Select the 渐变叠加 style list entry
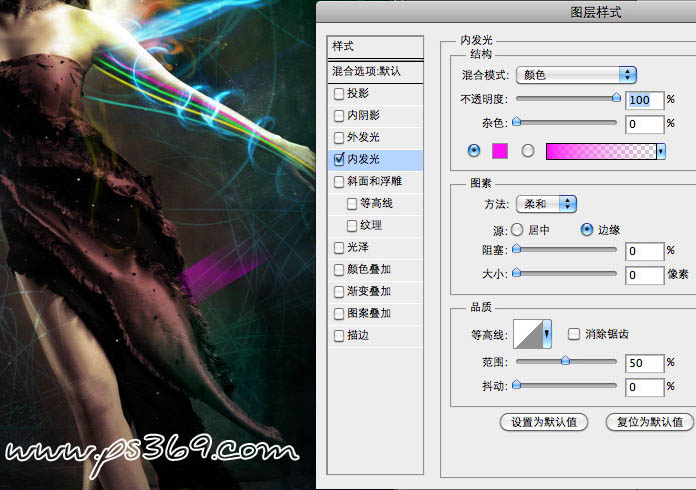The width and height of the screenshot is (696, 490). pyautogui.click(x=376, y=292)
